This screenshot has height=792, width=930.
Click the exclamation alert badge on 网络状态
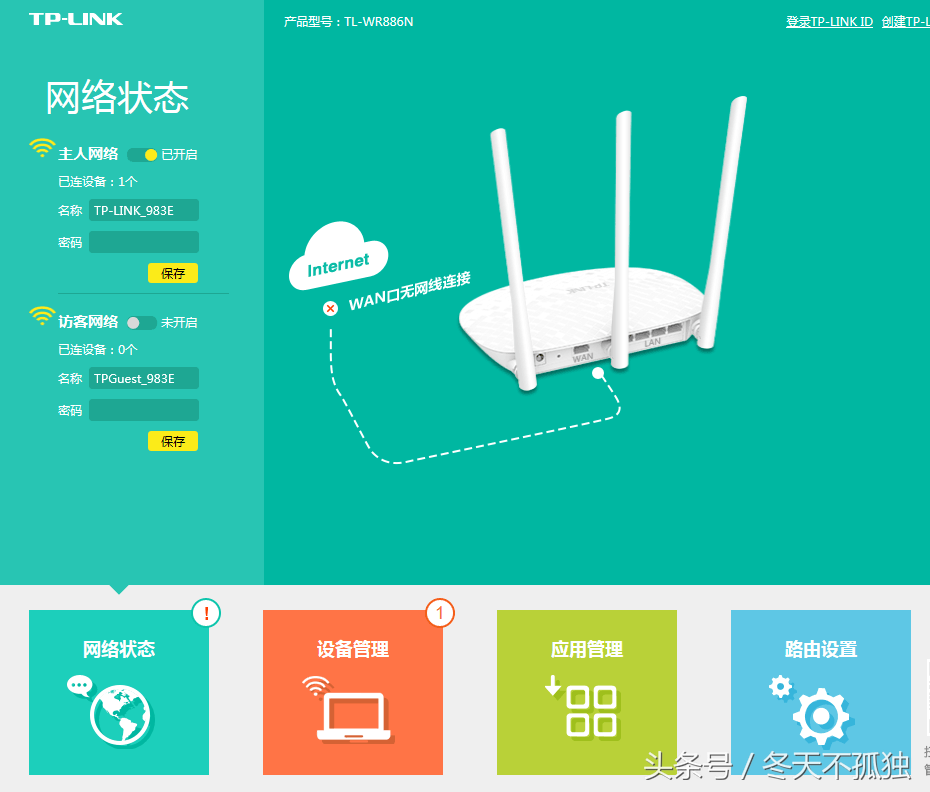coord(206,613)
